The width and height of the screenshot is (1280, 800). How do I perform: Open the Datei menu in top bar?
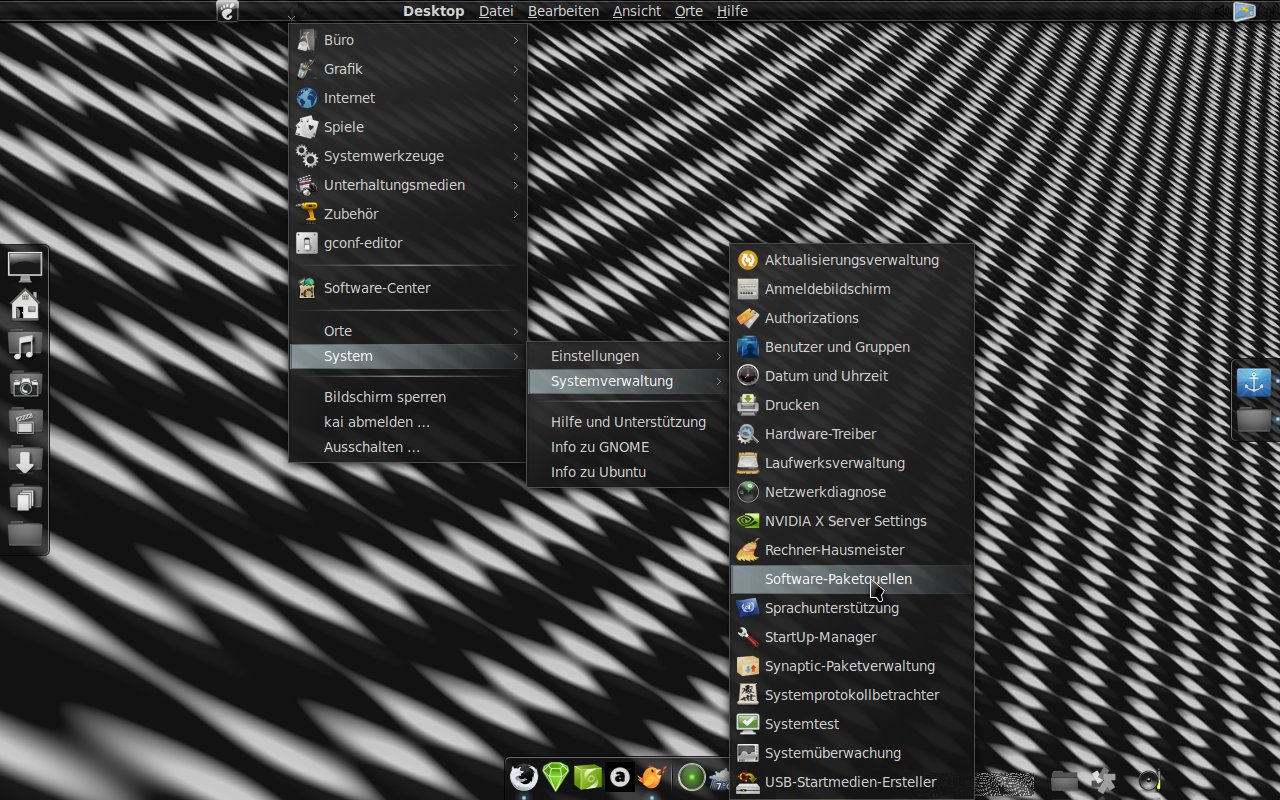coord(496,11)
